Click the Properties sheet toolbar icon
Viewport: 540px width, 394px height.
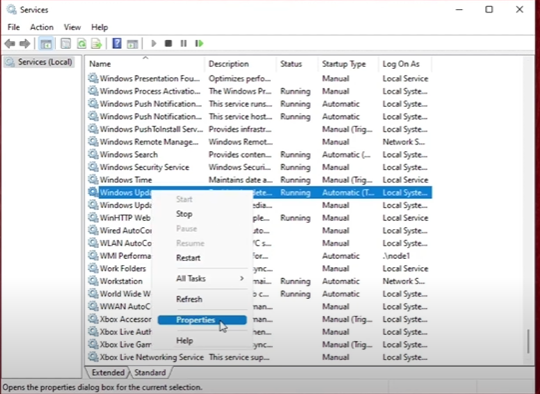tap(65, 44)
